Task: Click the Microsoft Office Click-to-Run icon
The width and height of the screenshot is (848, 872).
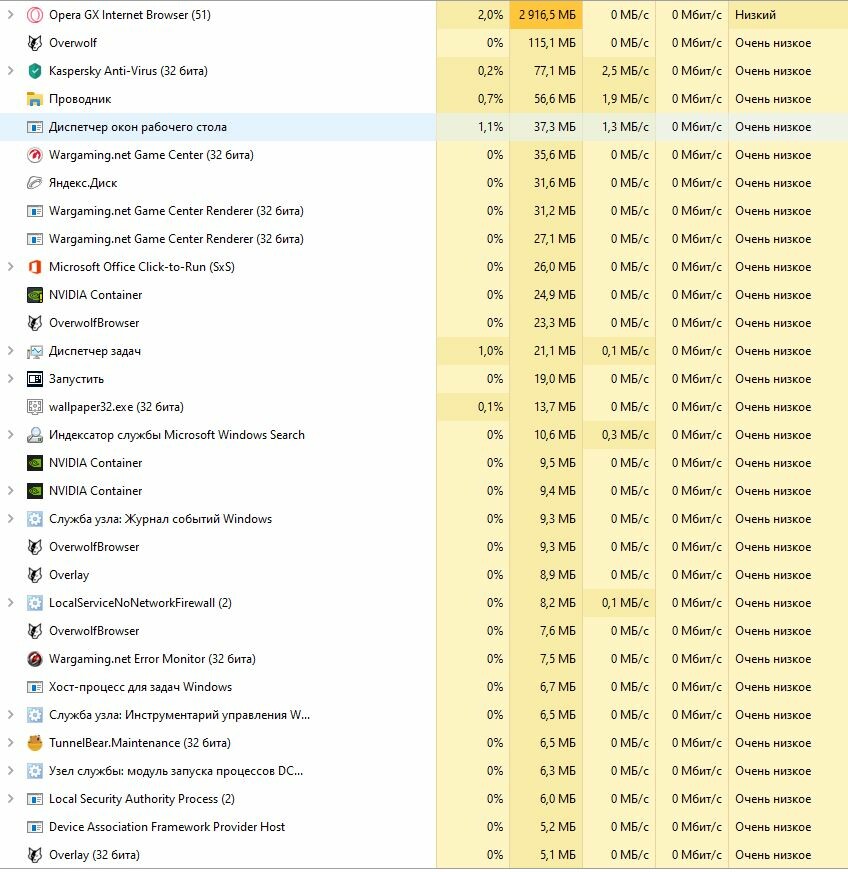Action: point(34,267)
